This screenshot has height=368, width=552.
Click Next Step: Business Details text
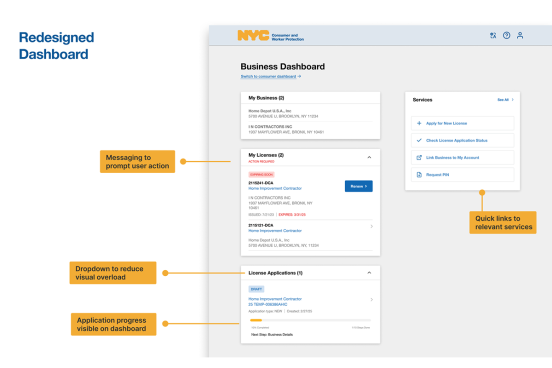[x=272, y=335]
